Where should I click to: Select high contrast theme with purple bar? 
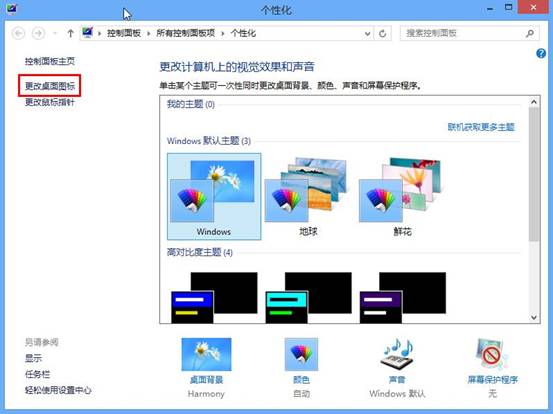(402, 297)
